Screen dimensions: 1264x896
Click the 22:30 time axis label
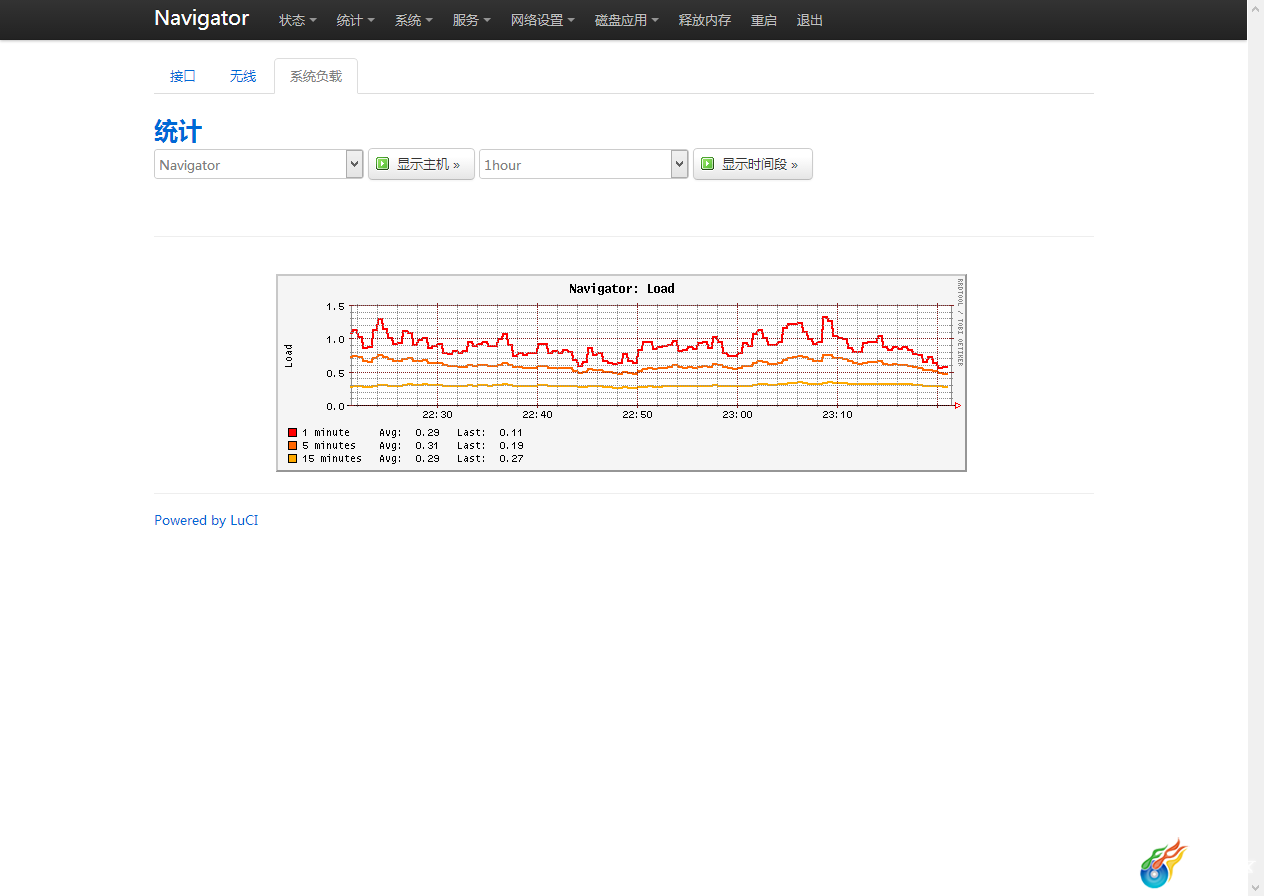[x=437, y=415]
